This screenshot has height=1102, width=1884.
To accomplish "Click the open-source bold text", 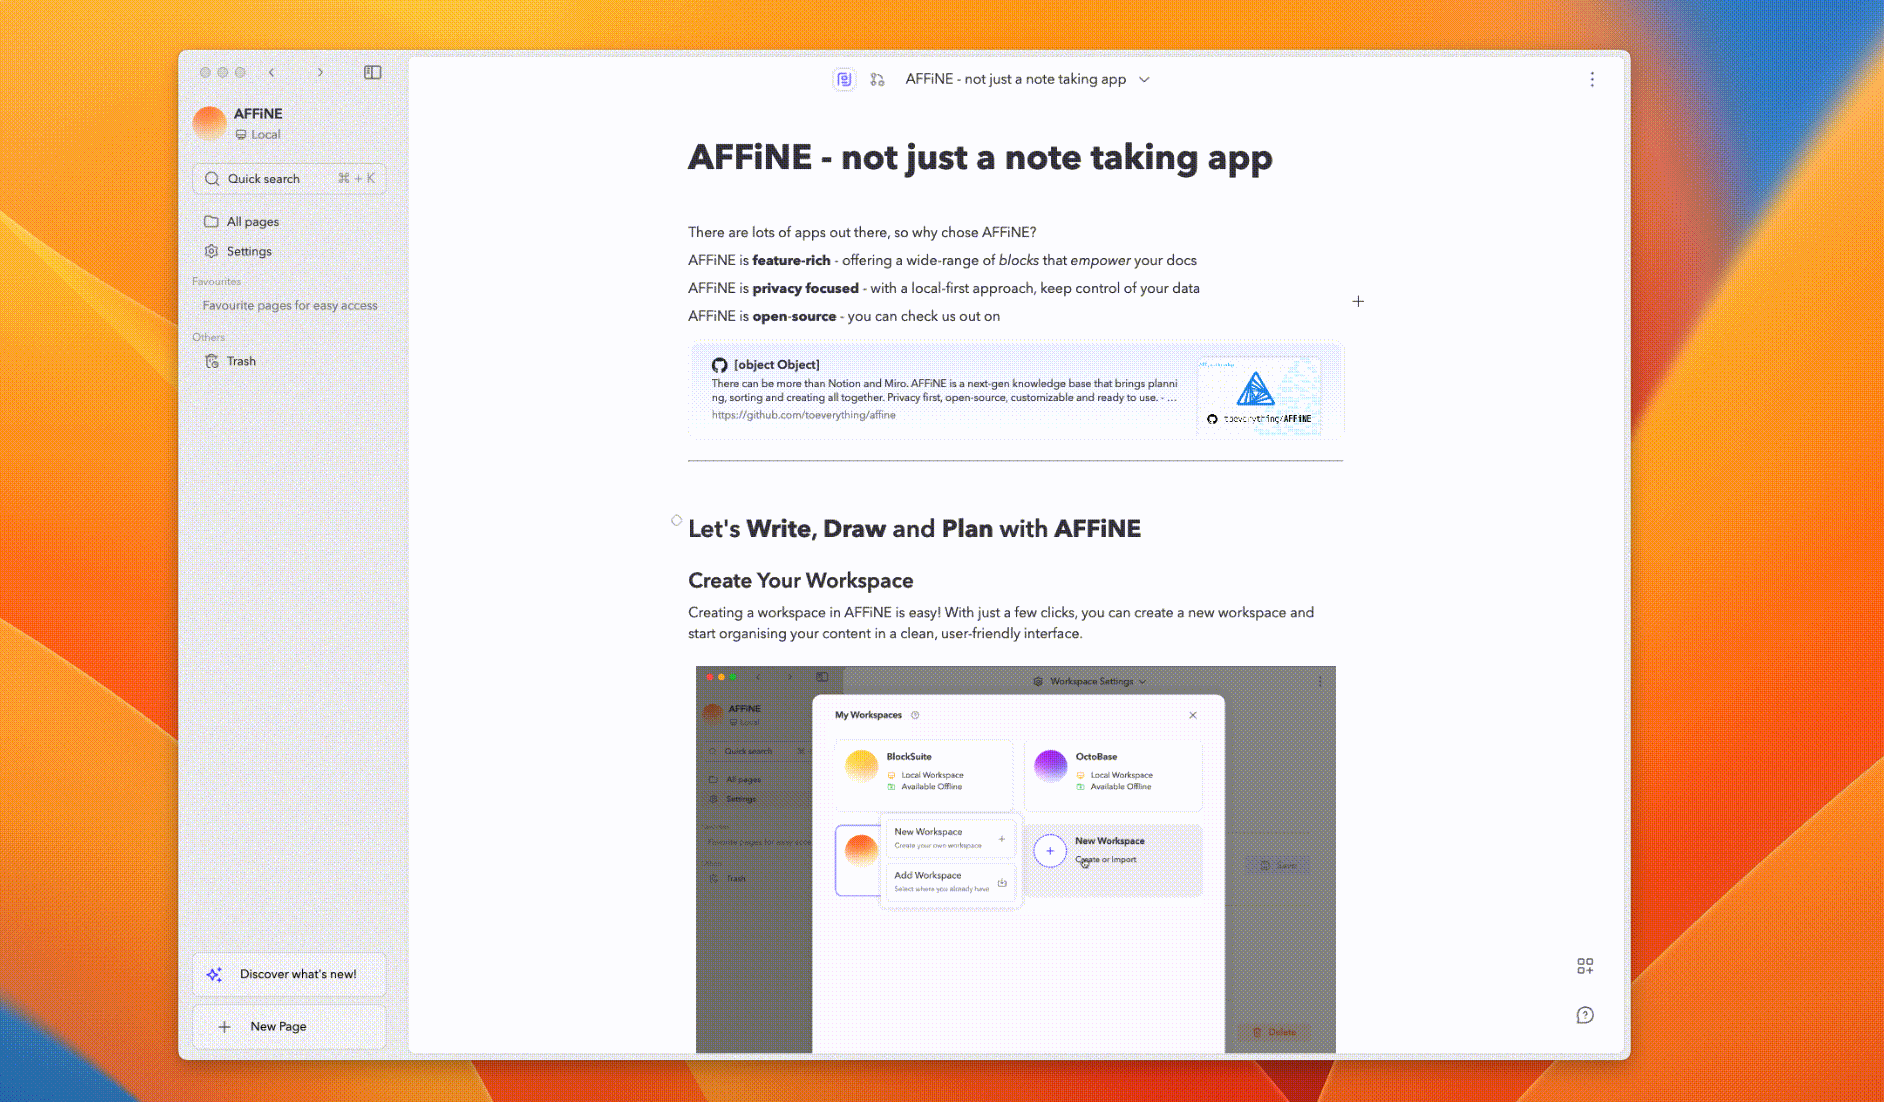I will pyautogui.click(x=794, y=316).
